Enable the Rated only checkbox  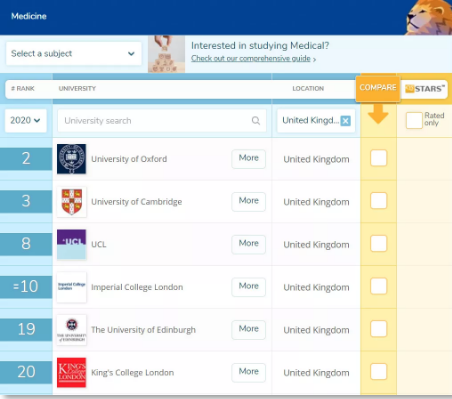[414, 120]
